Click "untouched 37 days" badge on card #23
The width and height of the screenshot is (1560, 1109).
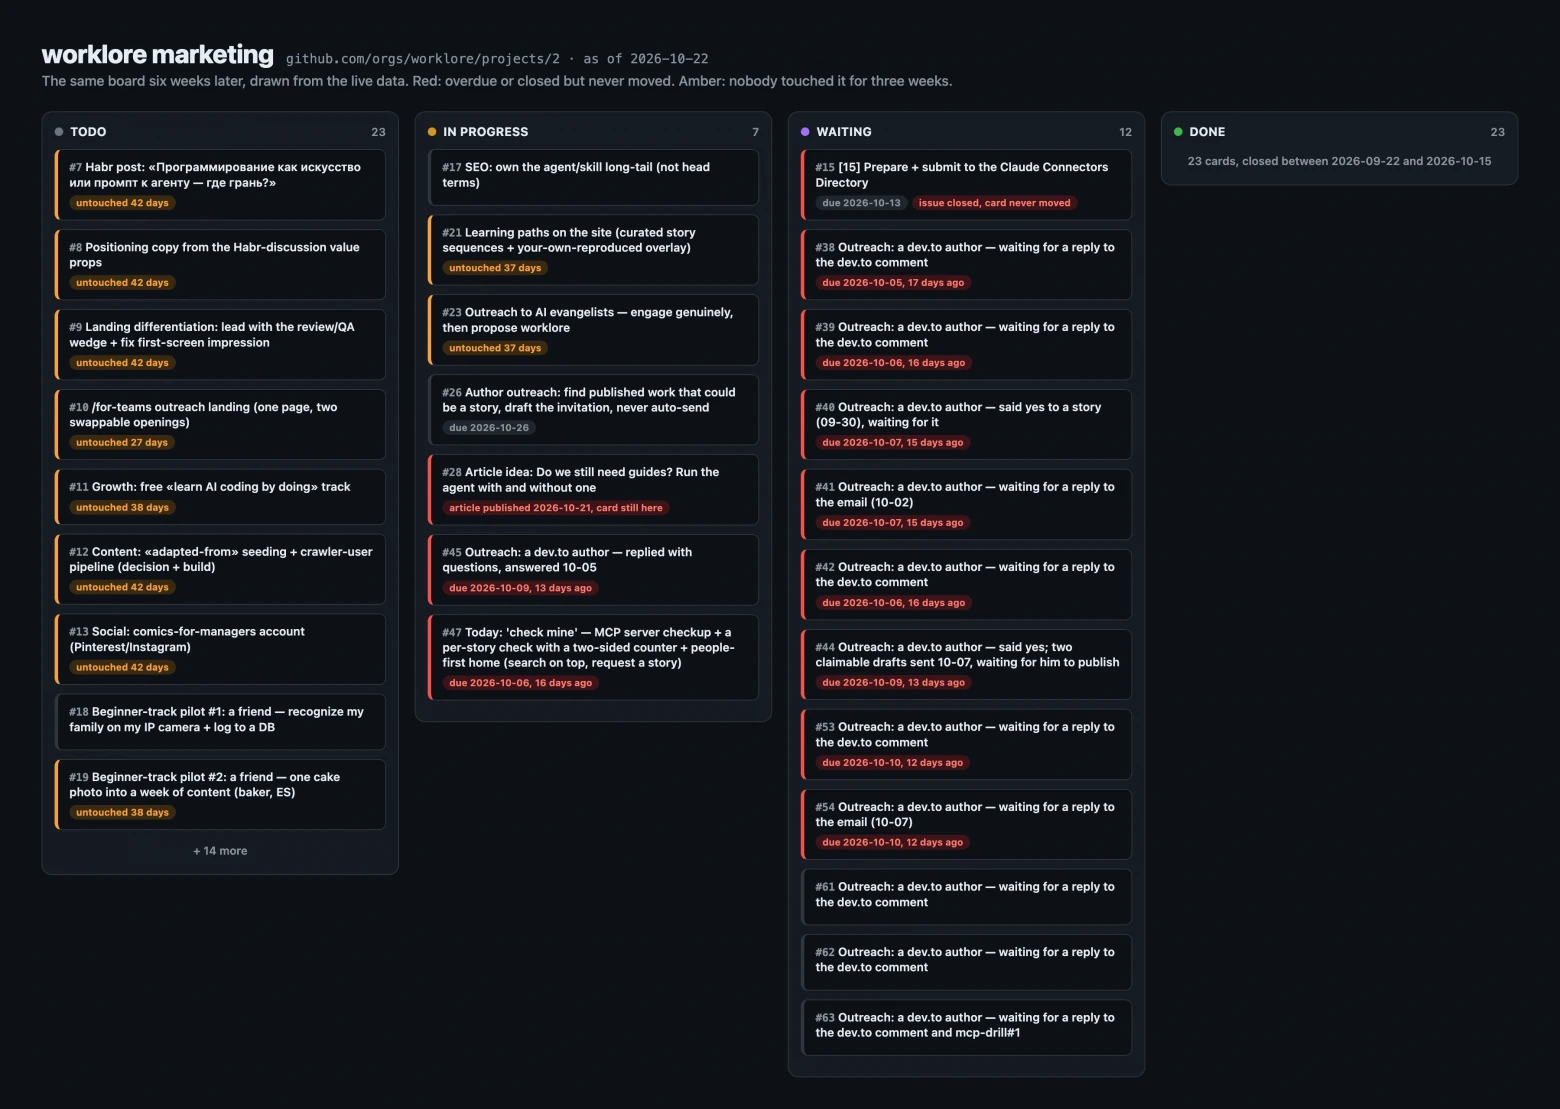pyautogui.click(x=495, y=348)
